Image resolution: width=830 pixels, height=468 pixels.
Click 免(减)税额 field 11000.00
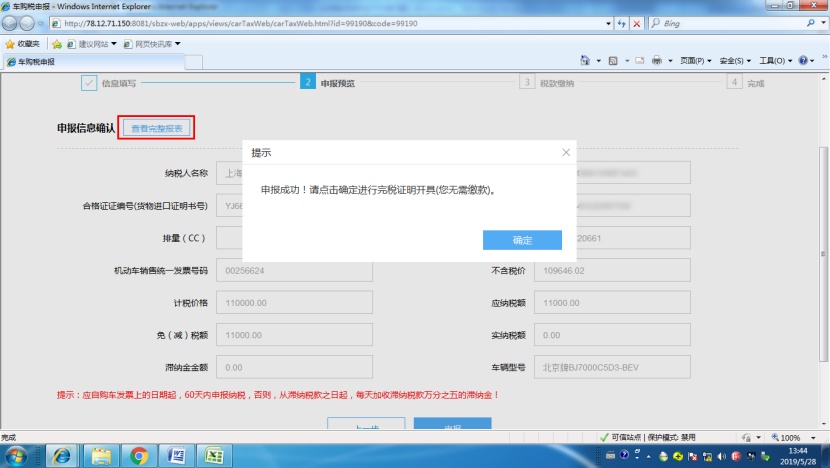click(x=294, y=335)
